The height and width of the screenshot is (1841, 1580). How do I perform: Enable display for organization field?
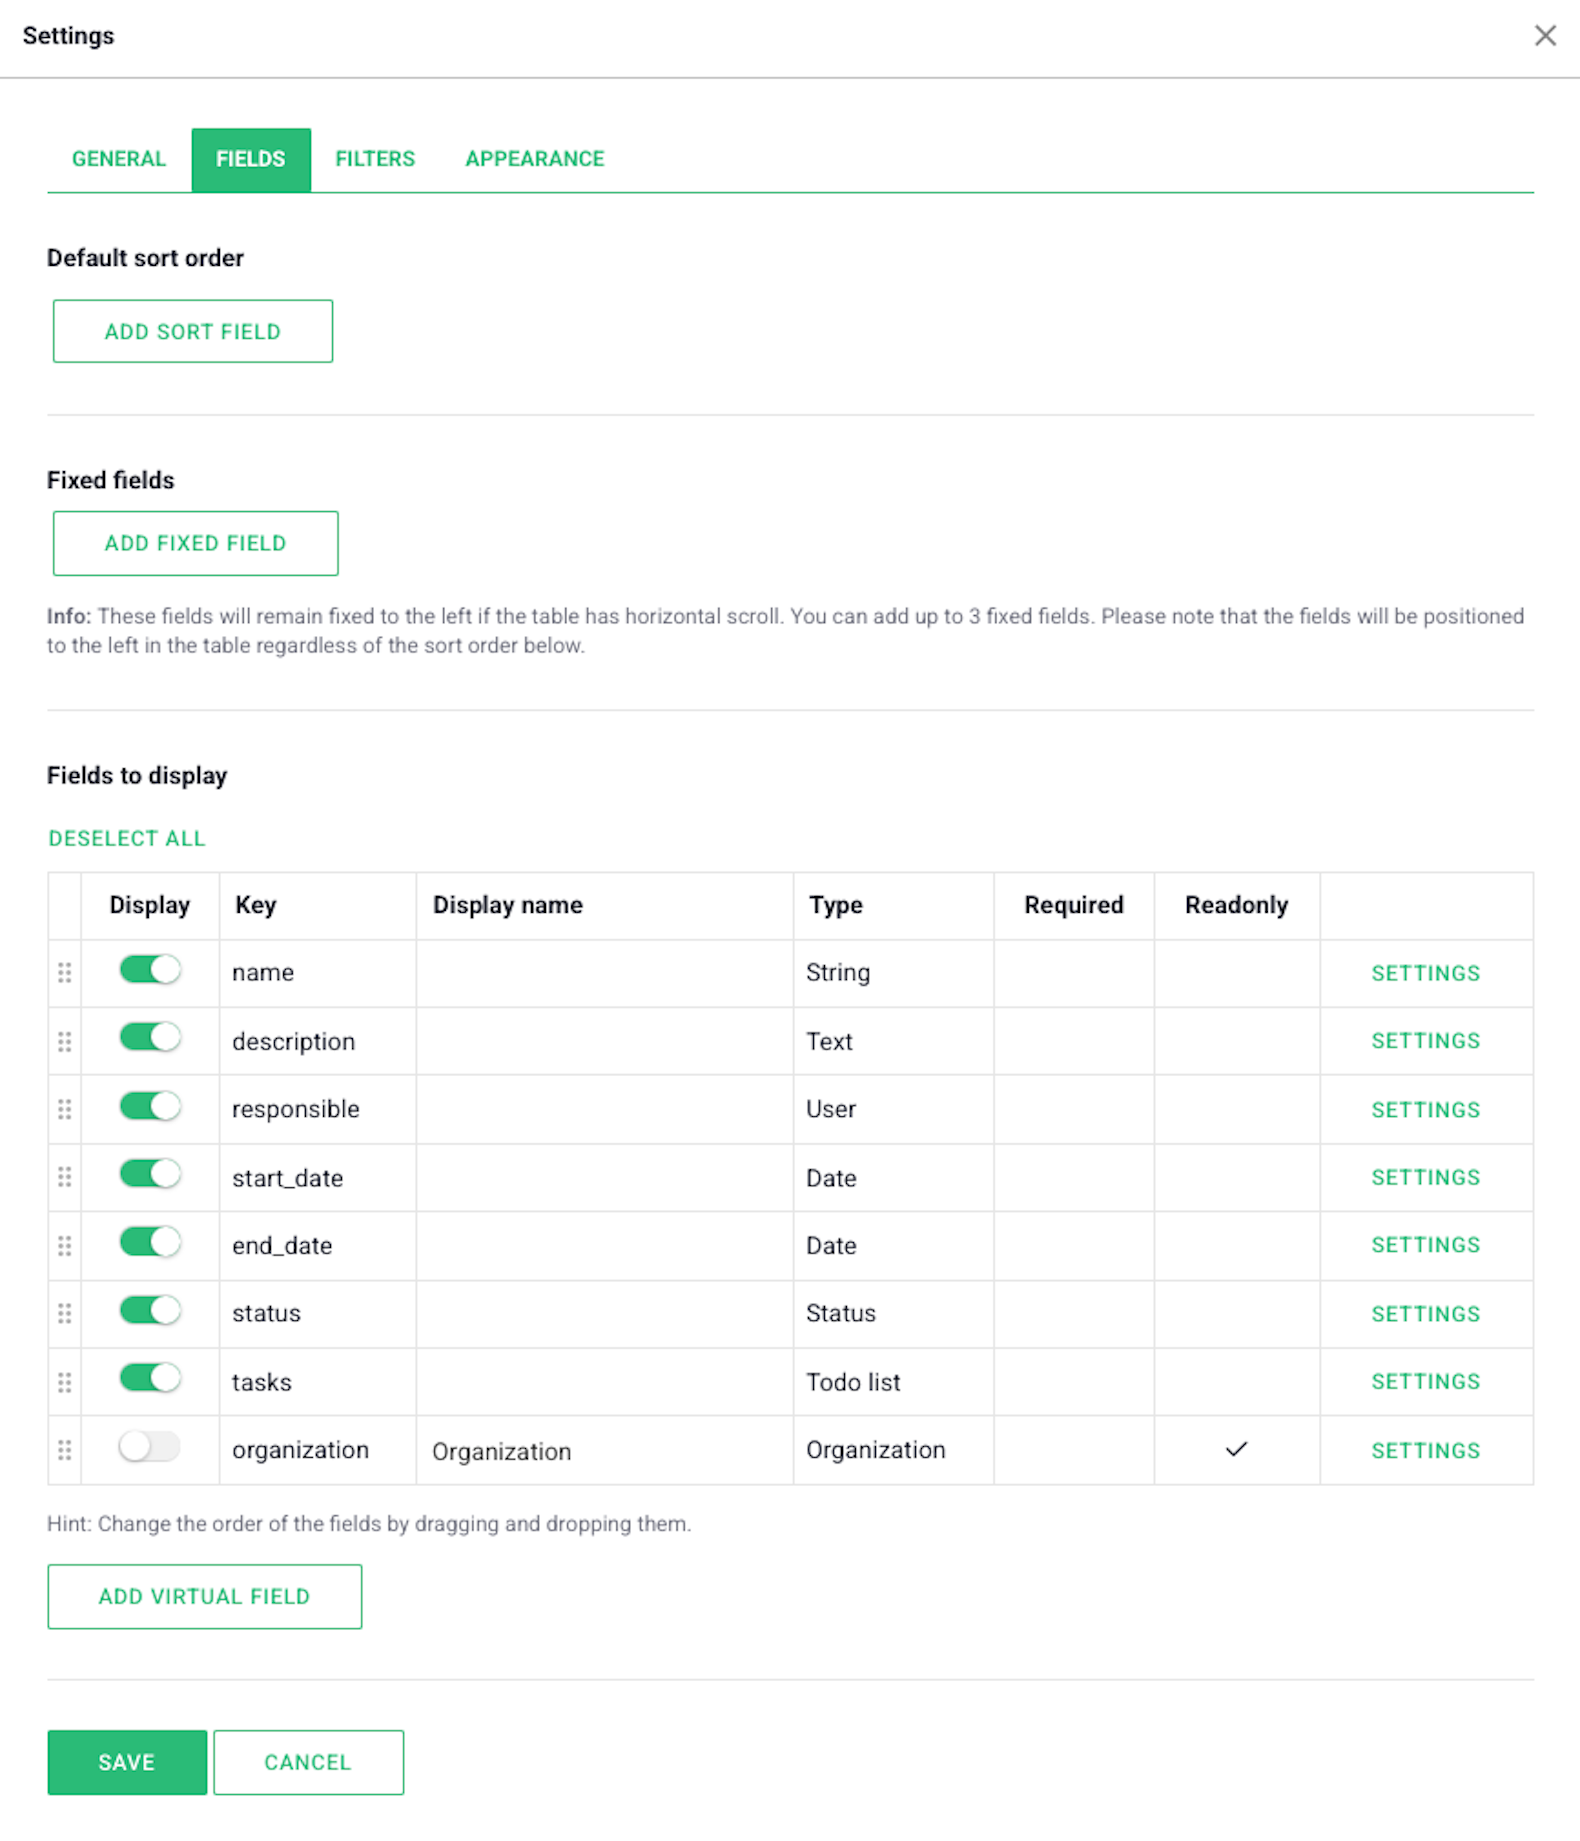(x=150, y=1446)
